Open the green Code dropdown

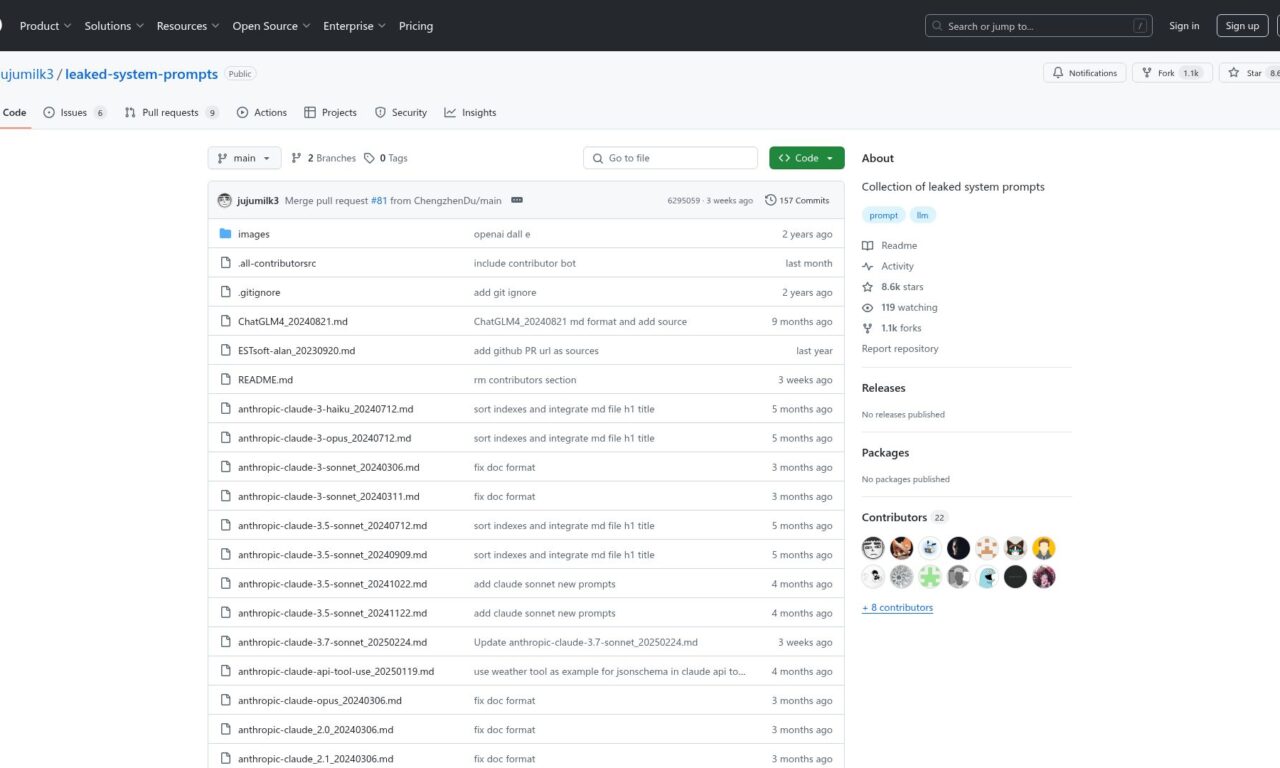click(807, 158)
